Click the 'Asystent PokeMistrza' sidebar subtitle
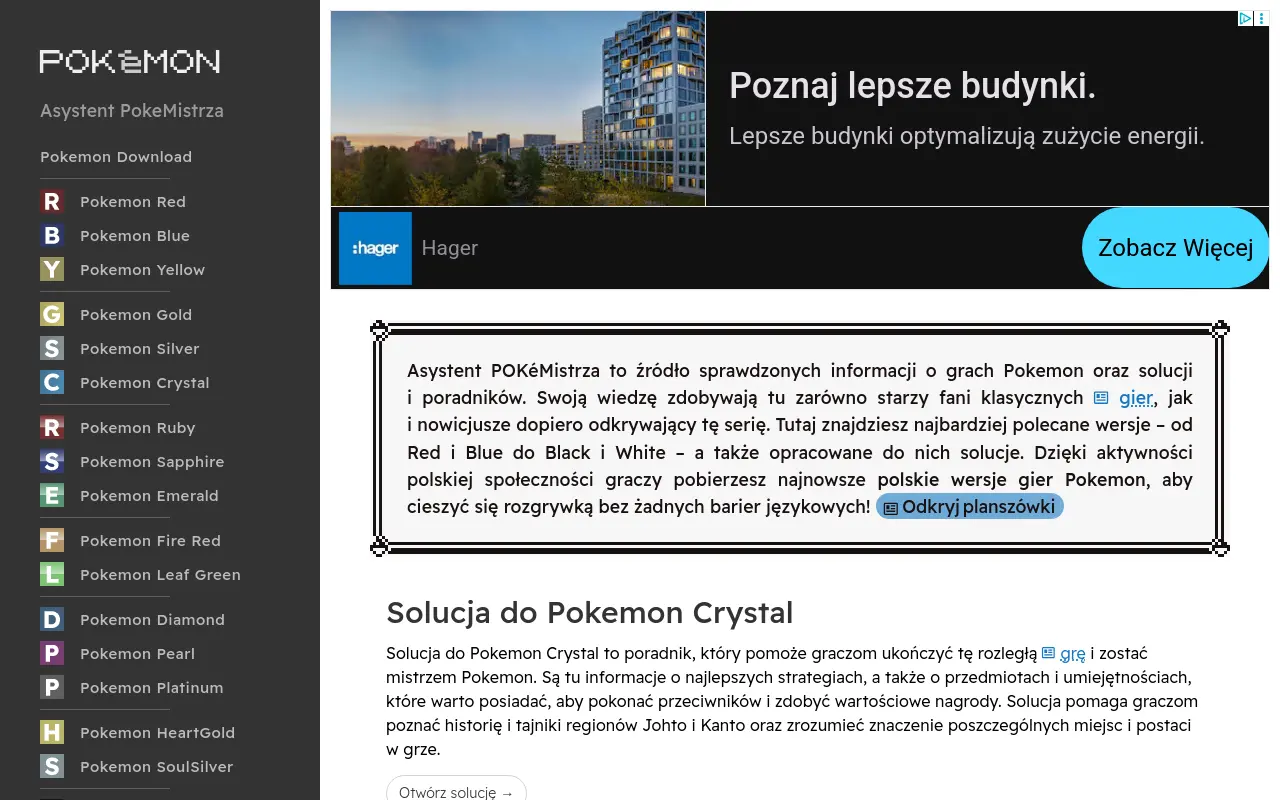The image size is (1280, 800). click(132, 111)
